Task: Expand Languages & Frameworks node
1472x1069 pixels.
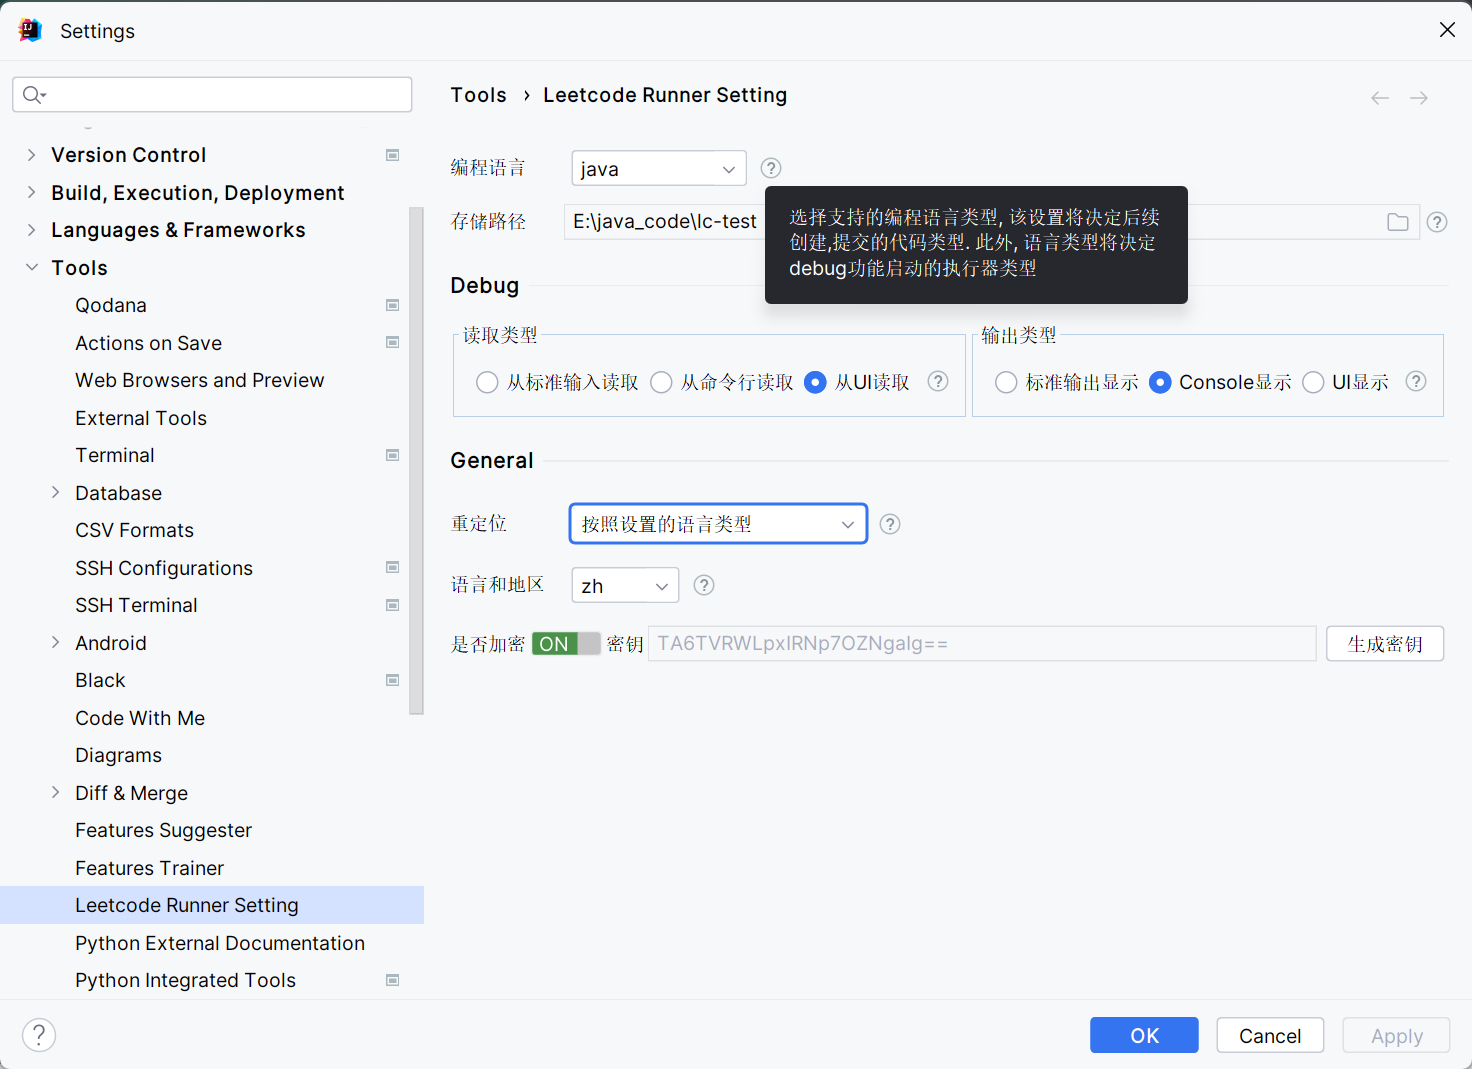Action: [x=31, y=230]
